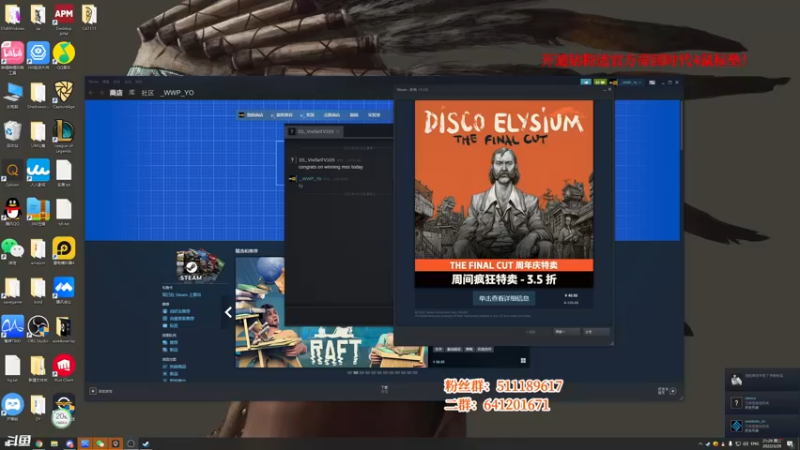
Task: Close the 0S_VielletV105 chat tab
Action: point(338,132)
